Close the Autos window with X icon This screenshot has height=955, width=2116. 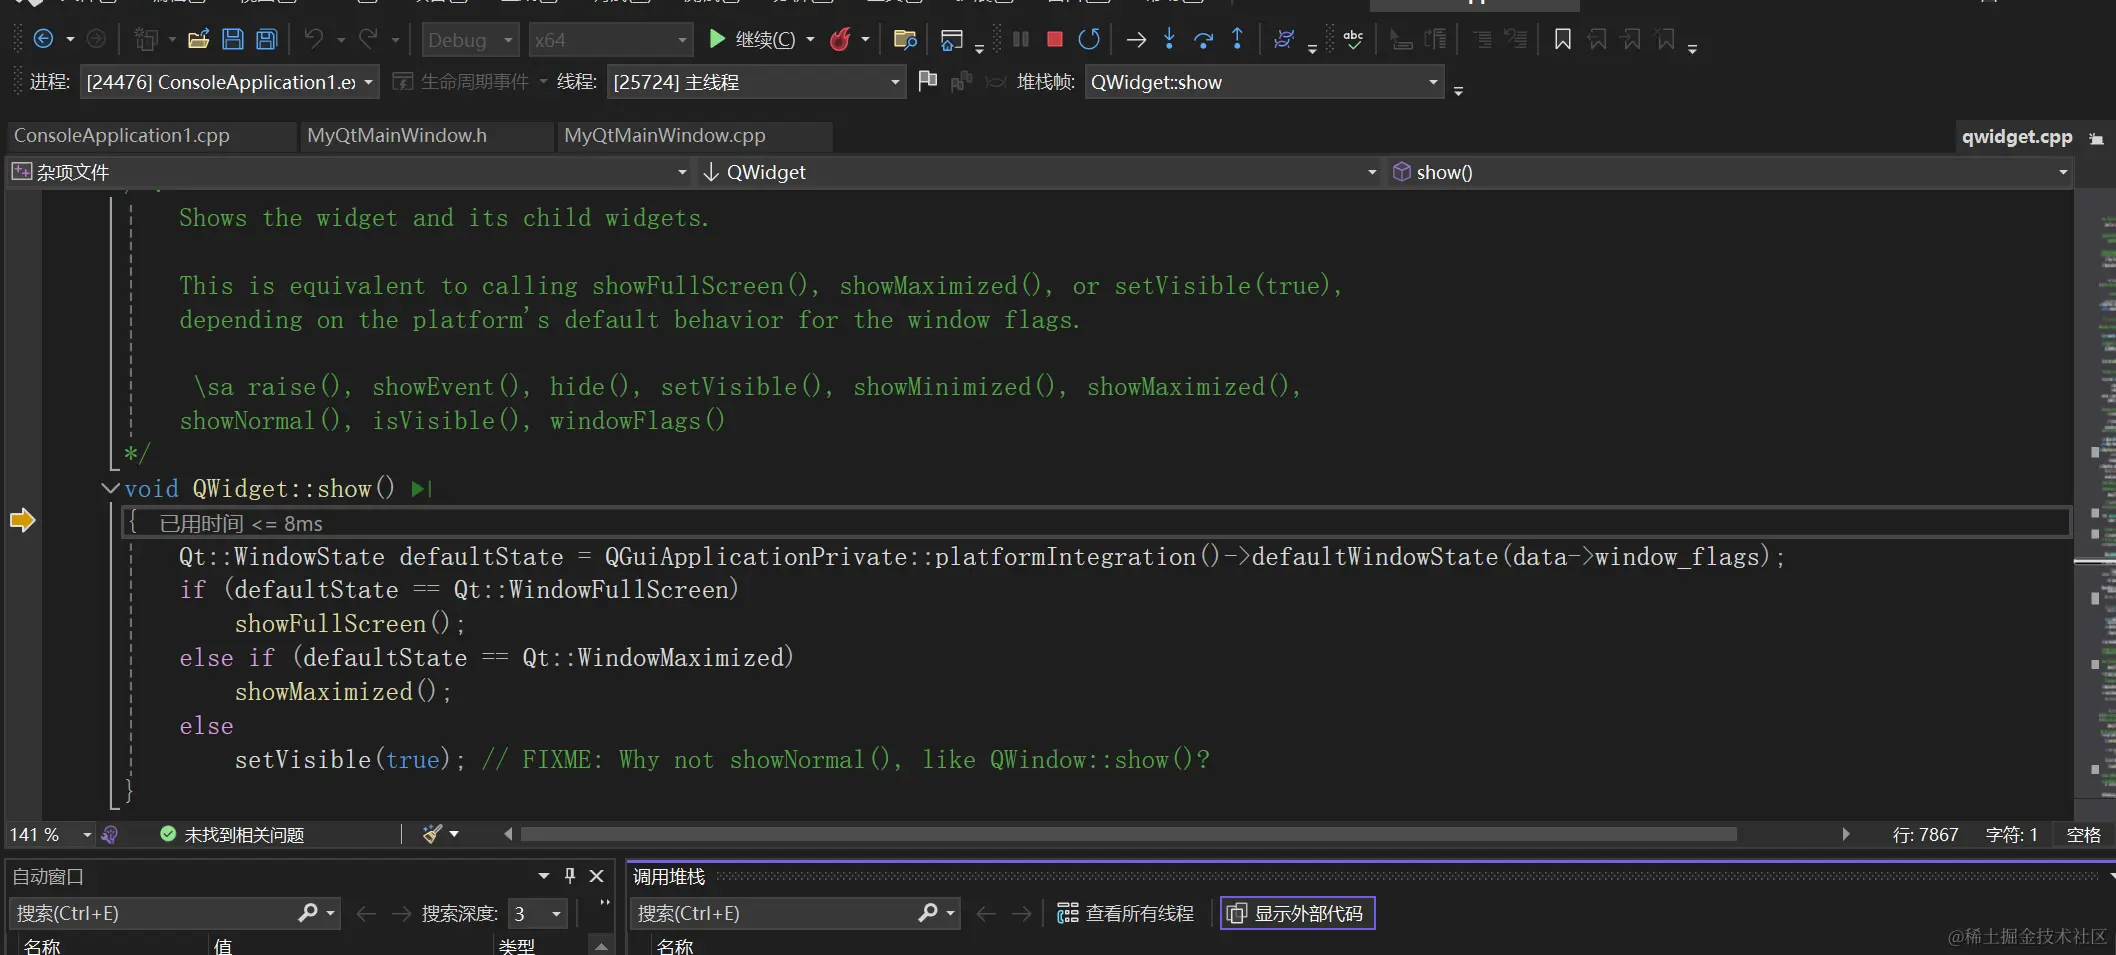[597, 876]
